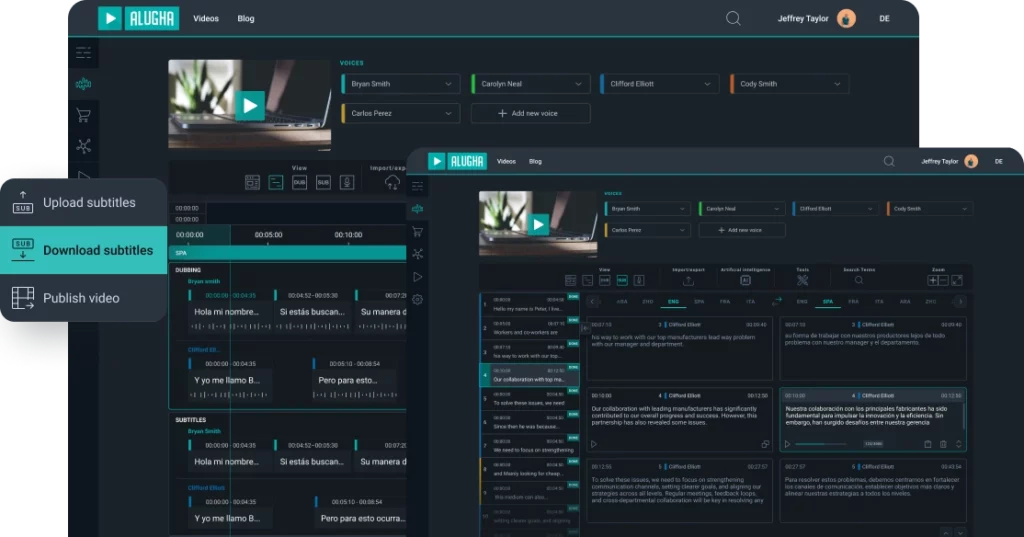Click the Tools wrench icon
This screenshot has width=1024, height=537.
(802, 281)
